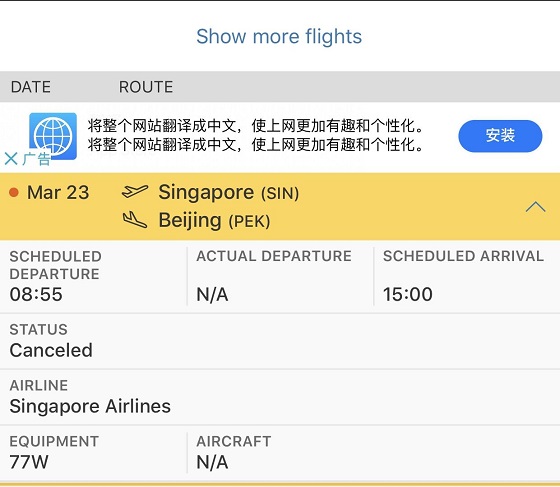
Task: Click the scheduled departure time 08:55
Action: [x=36, y=295]
